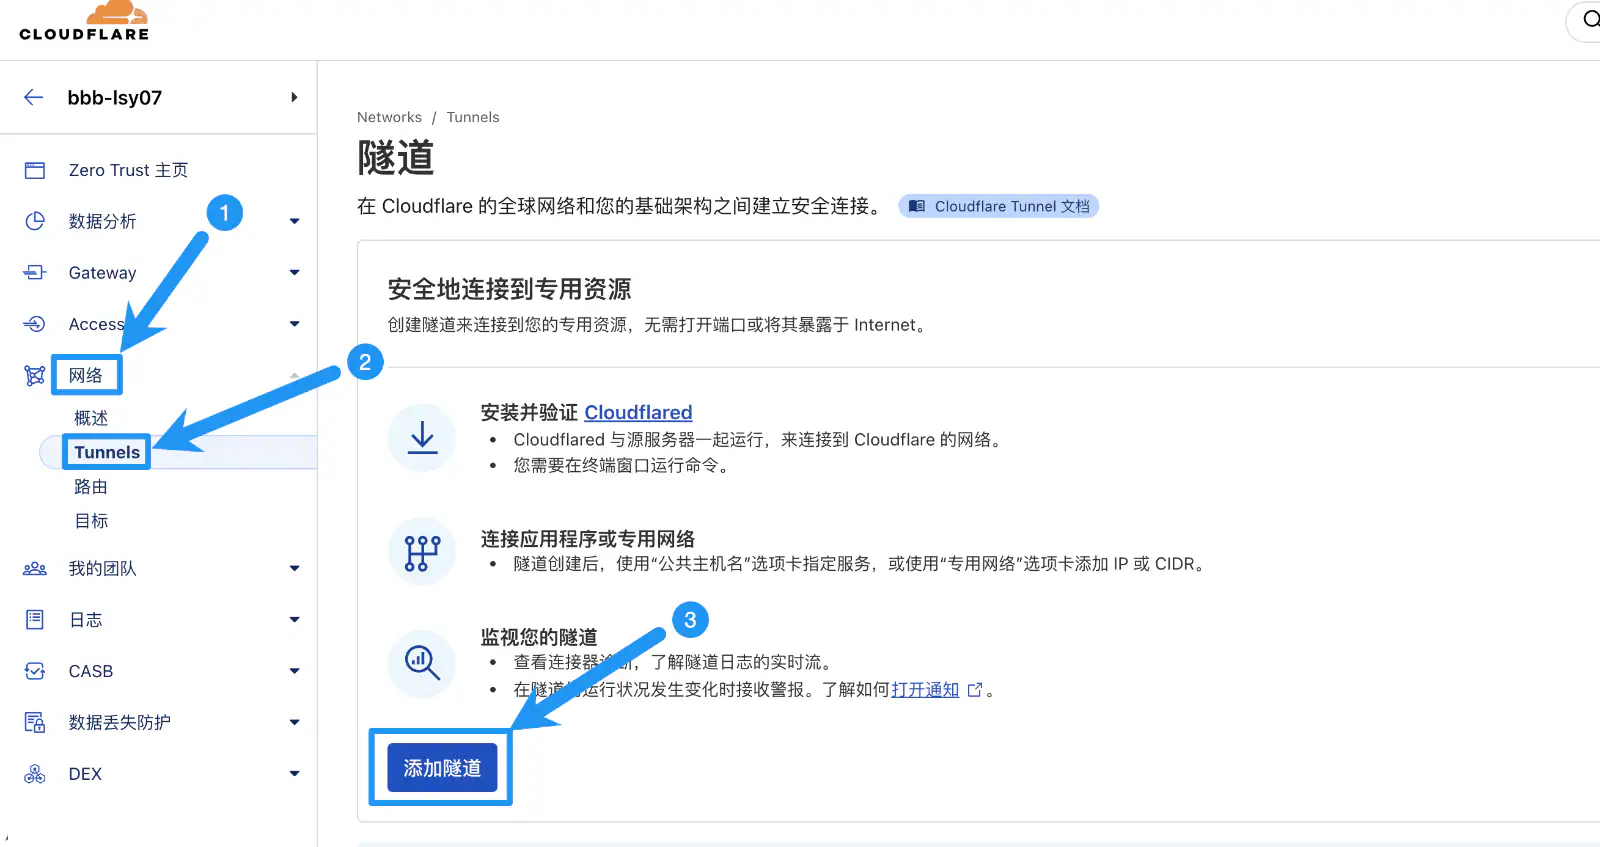Expand the Gateway menu arrow
This screenshot has width=1600, height=847.
pyautogui.click(x=294, y=272)
